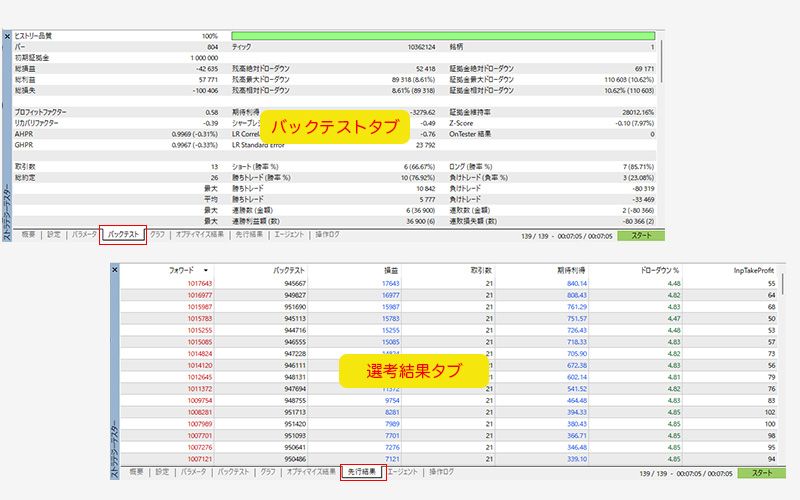This screenshot has height=500, width=800.
Task: Open the グラフ tab in top panel
Action: (x=157, y=235)
